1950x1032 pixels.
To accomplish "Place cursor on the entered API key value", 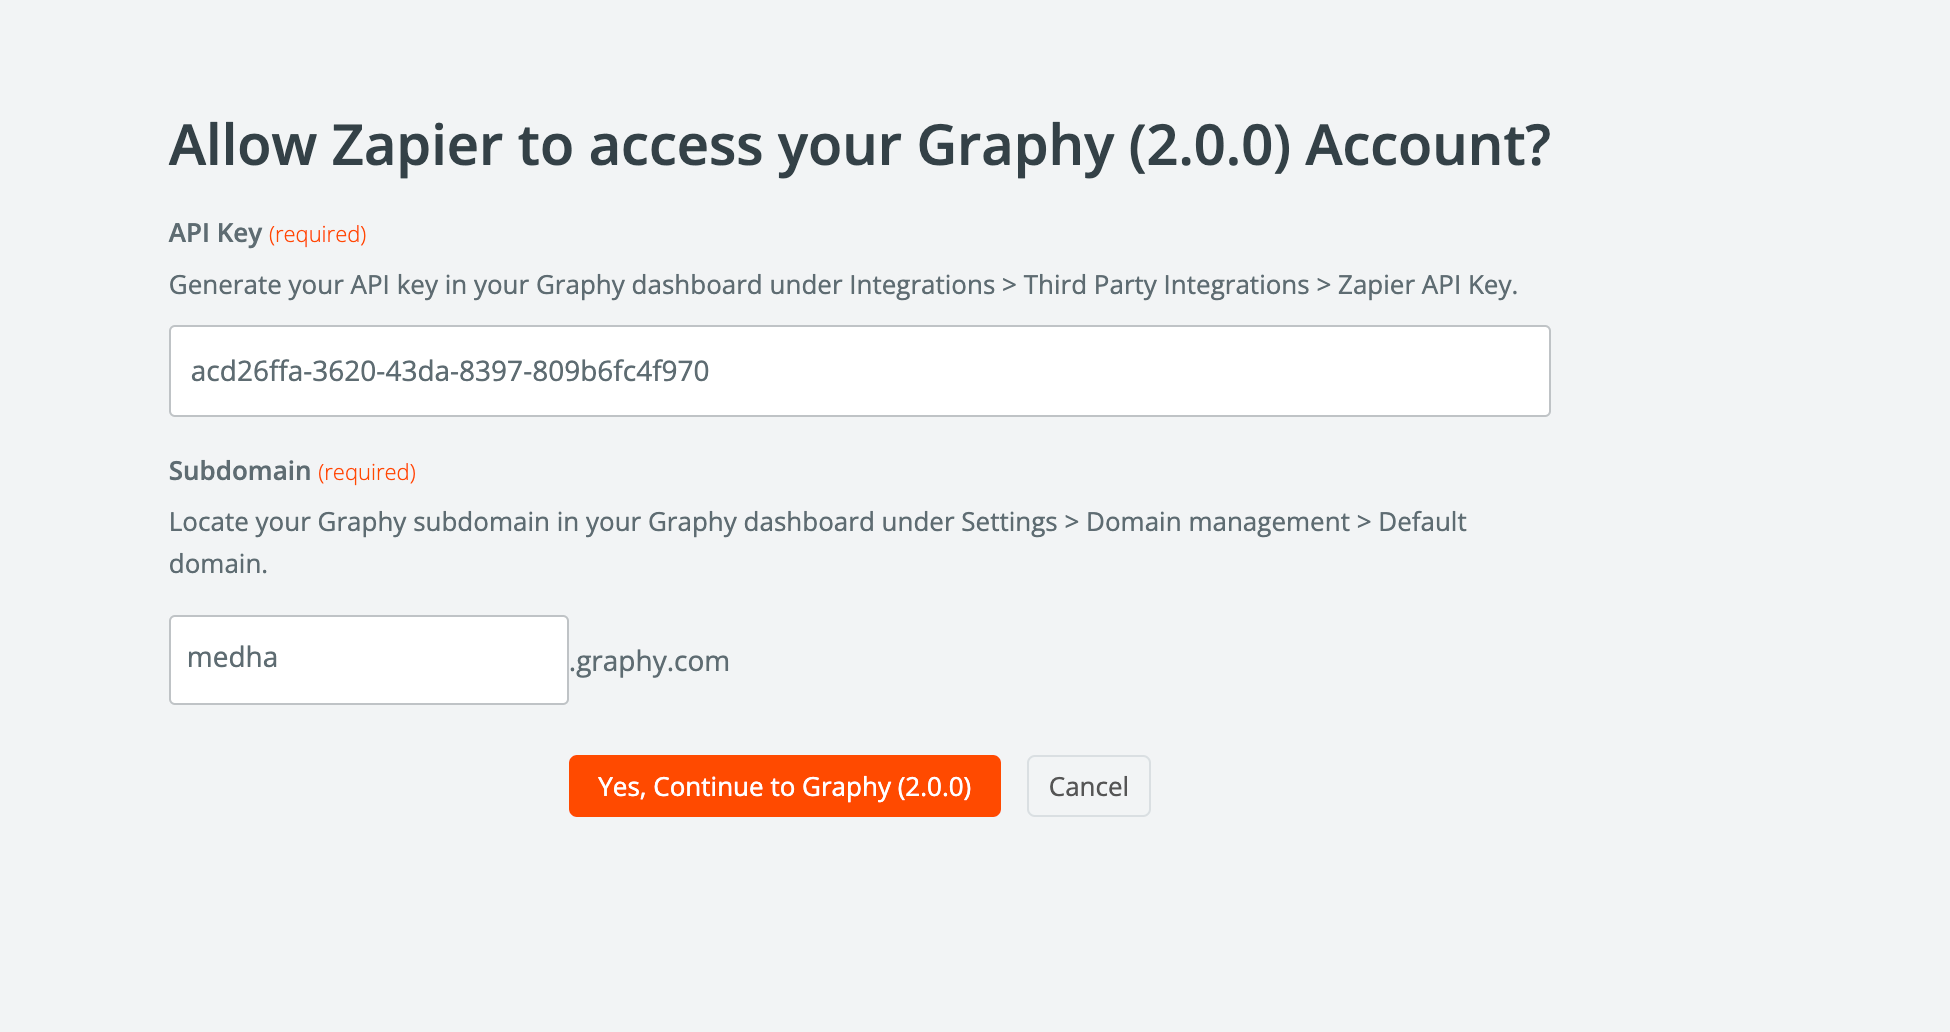I will pyautogui.click(x=449, y=371).
